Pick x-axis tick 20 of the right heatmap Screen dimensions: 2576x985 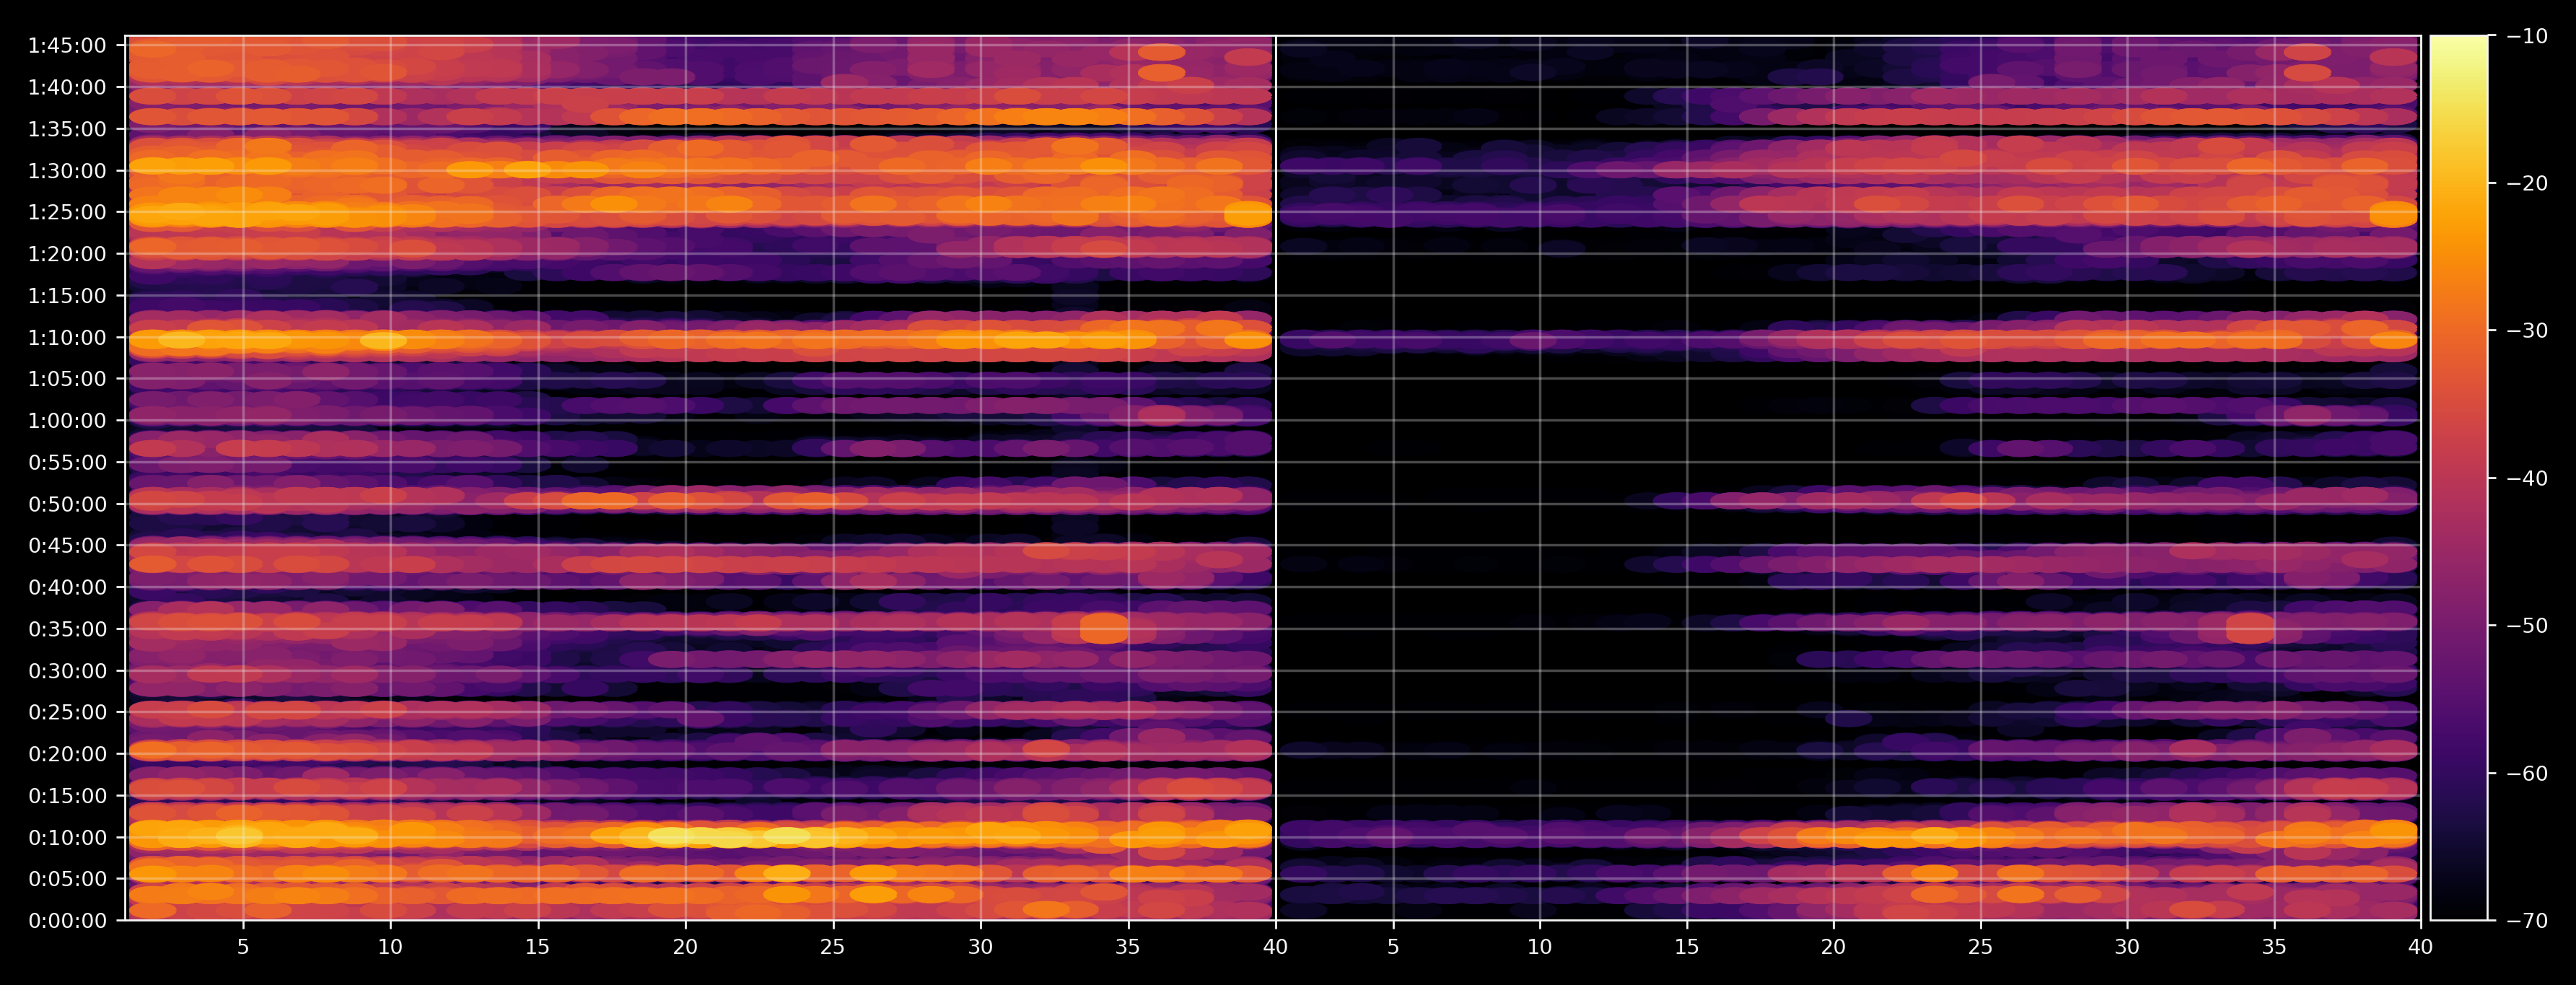tap(1834, 947)
